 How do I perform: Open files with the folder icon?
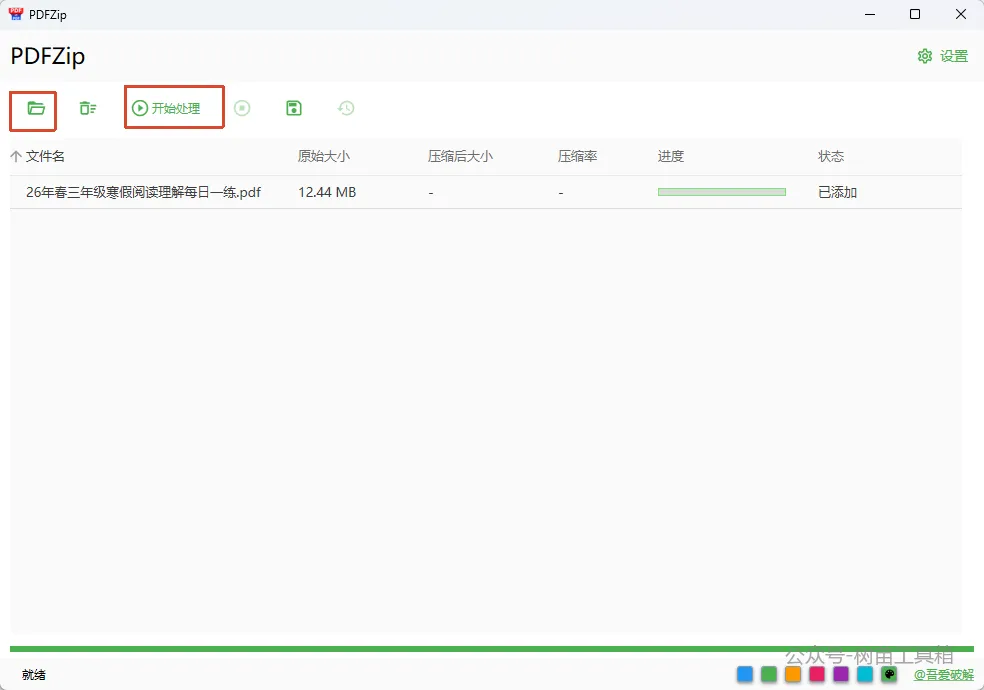coord(36,109)
